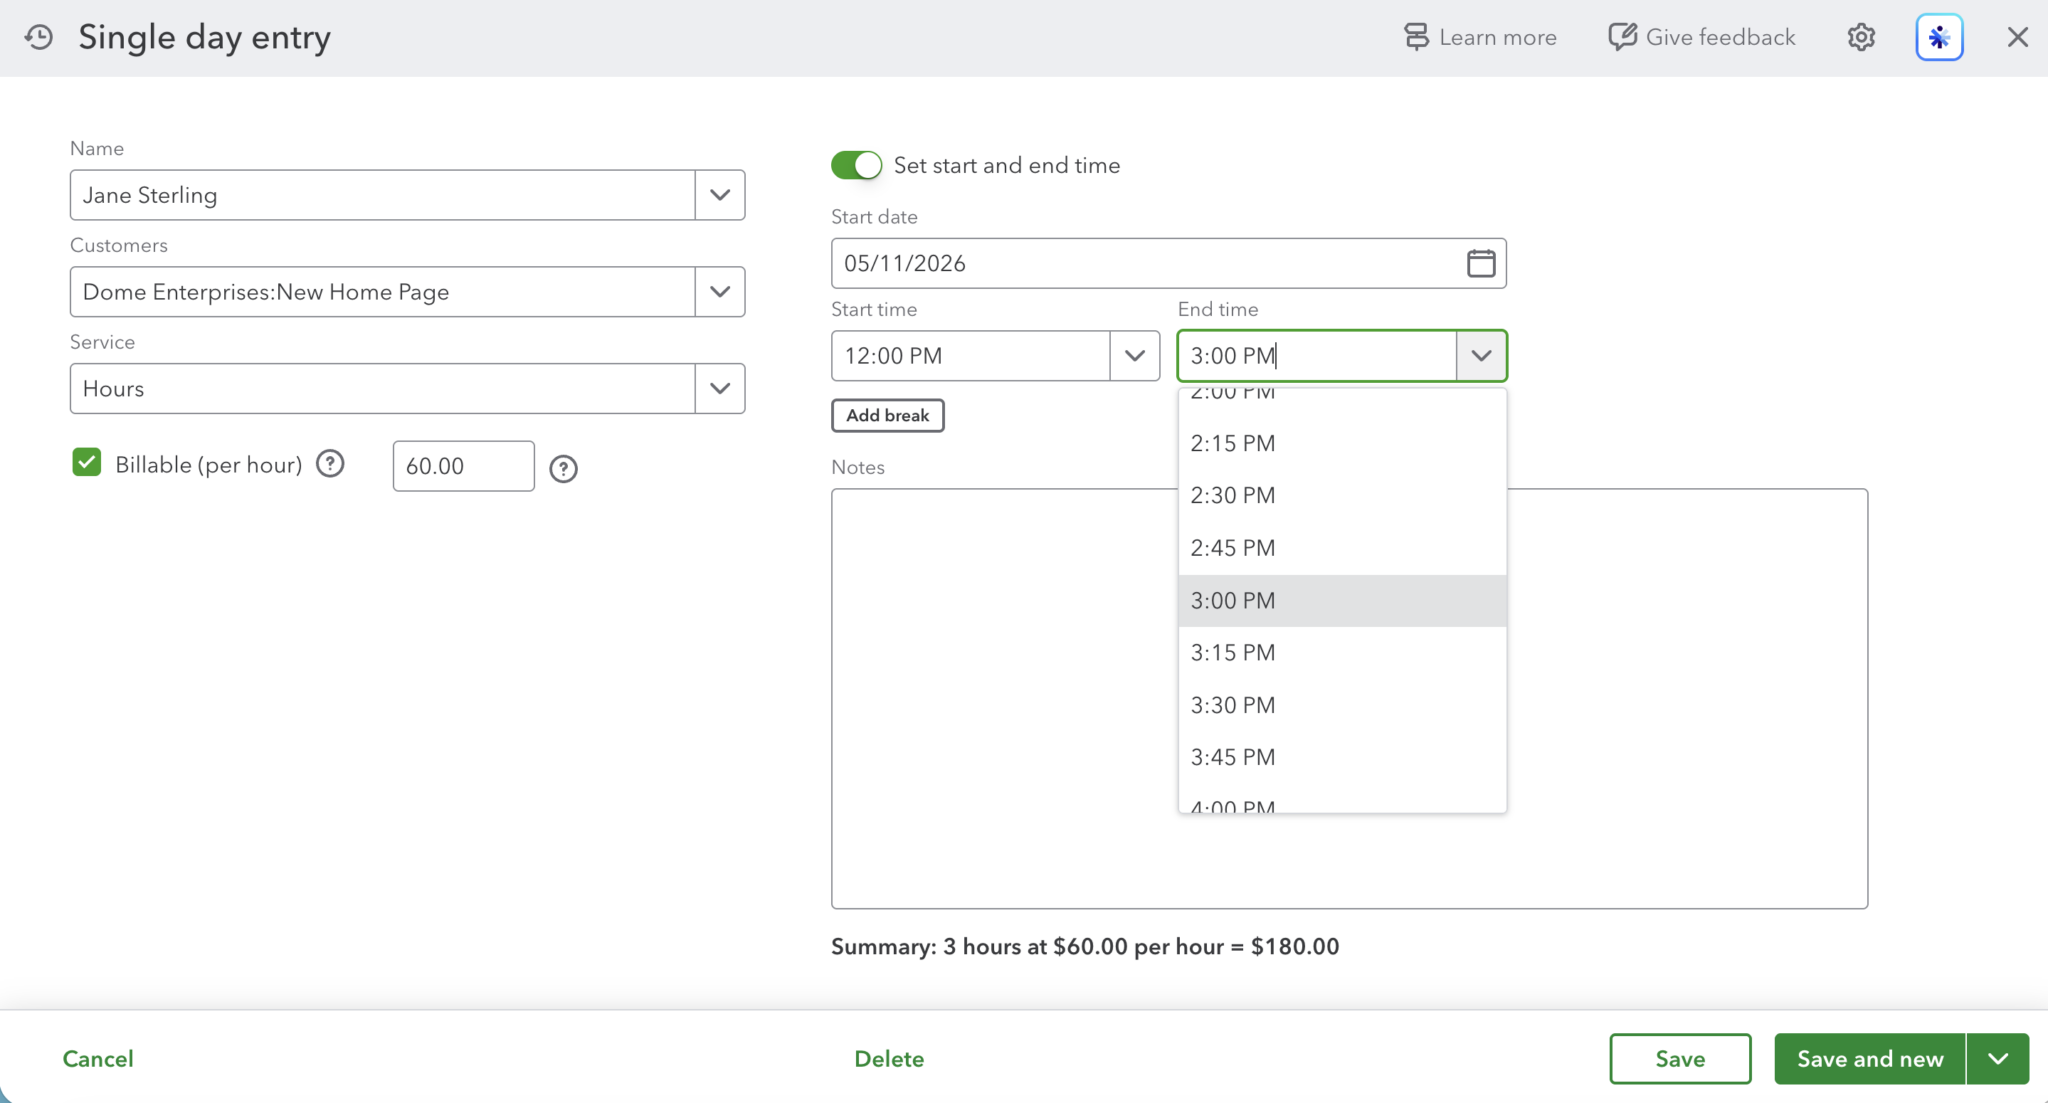This screenshot has height=1103, width=2048.
Task: Expand the Save and new options arrow
Action: pyautogui.click(x=1998, y=1059)
